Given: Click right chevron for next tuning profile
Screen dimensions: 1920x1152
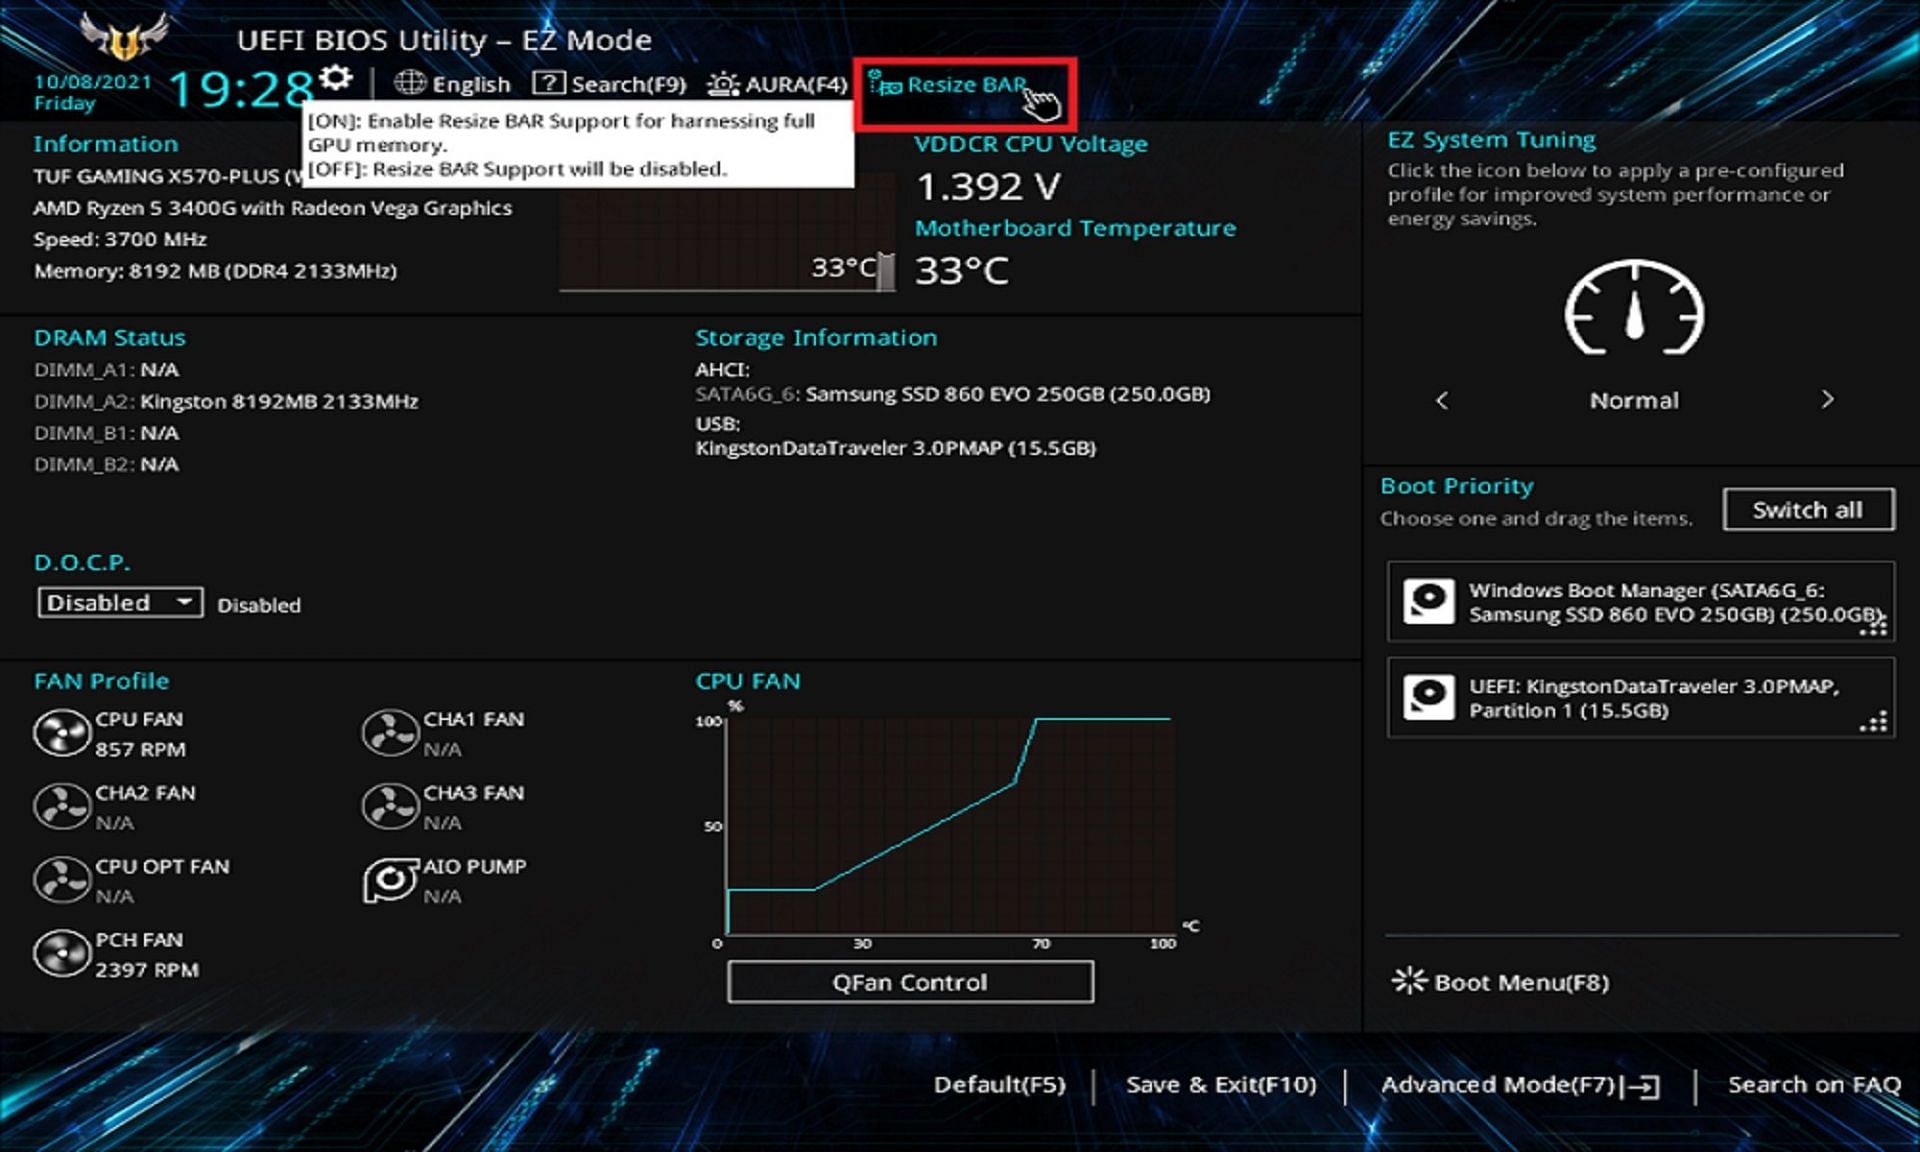Looking at the screenshot, I should pos(1827,400).
